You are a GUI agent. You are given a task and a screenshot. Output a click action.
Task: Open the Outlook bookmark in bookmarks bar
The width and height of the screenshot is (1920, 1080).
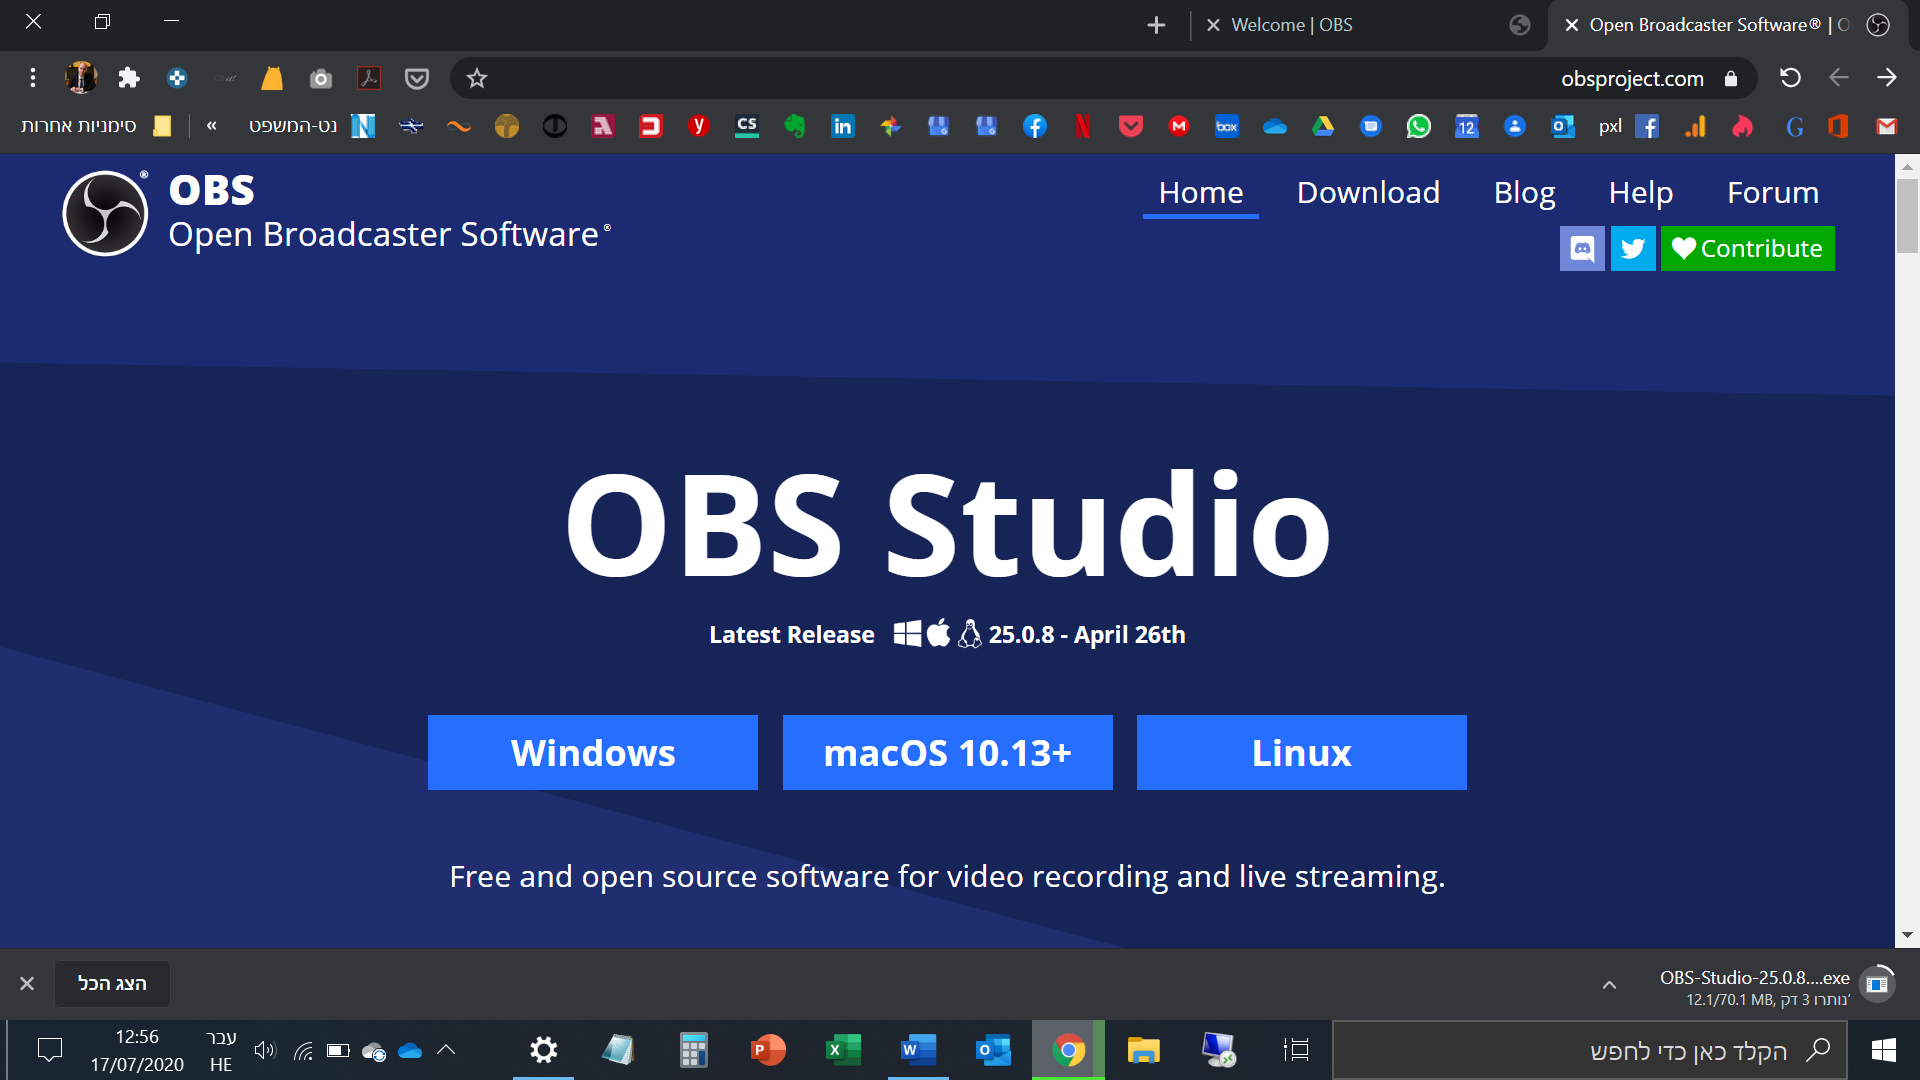[x=1562, y=126]
